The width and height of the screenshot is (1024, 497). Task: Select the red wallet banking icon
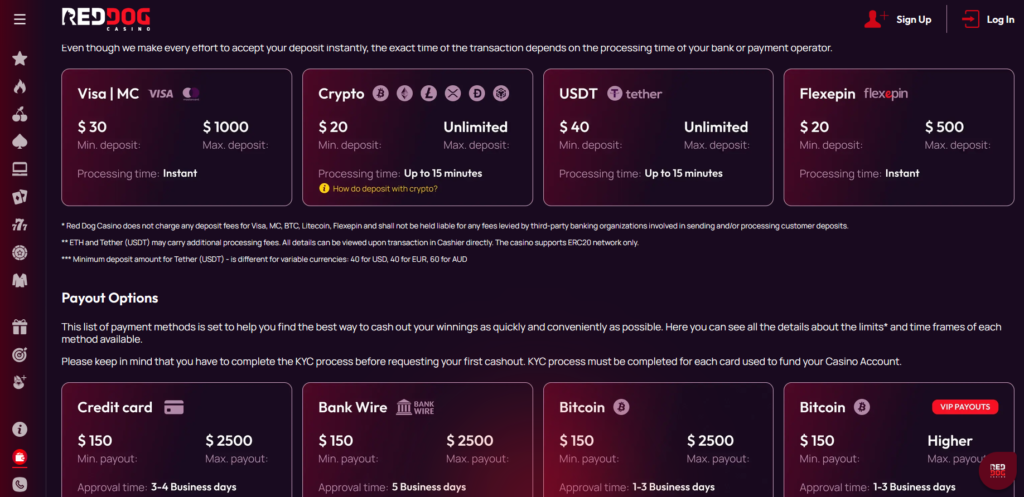[20, 457]
